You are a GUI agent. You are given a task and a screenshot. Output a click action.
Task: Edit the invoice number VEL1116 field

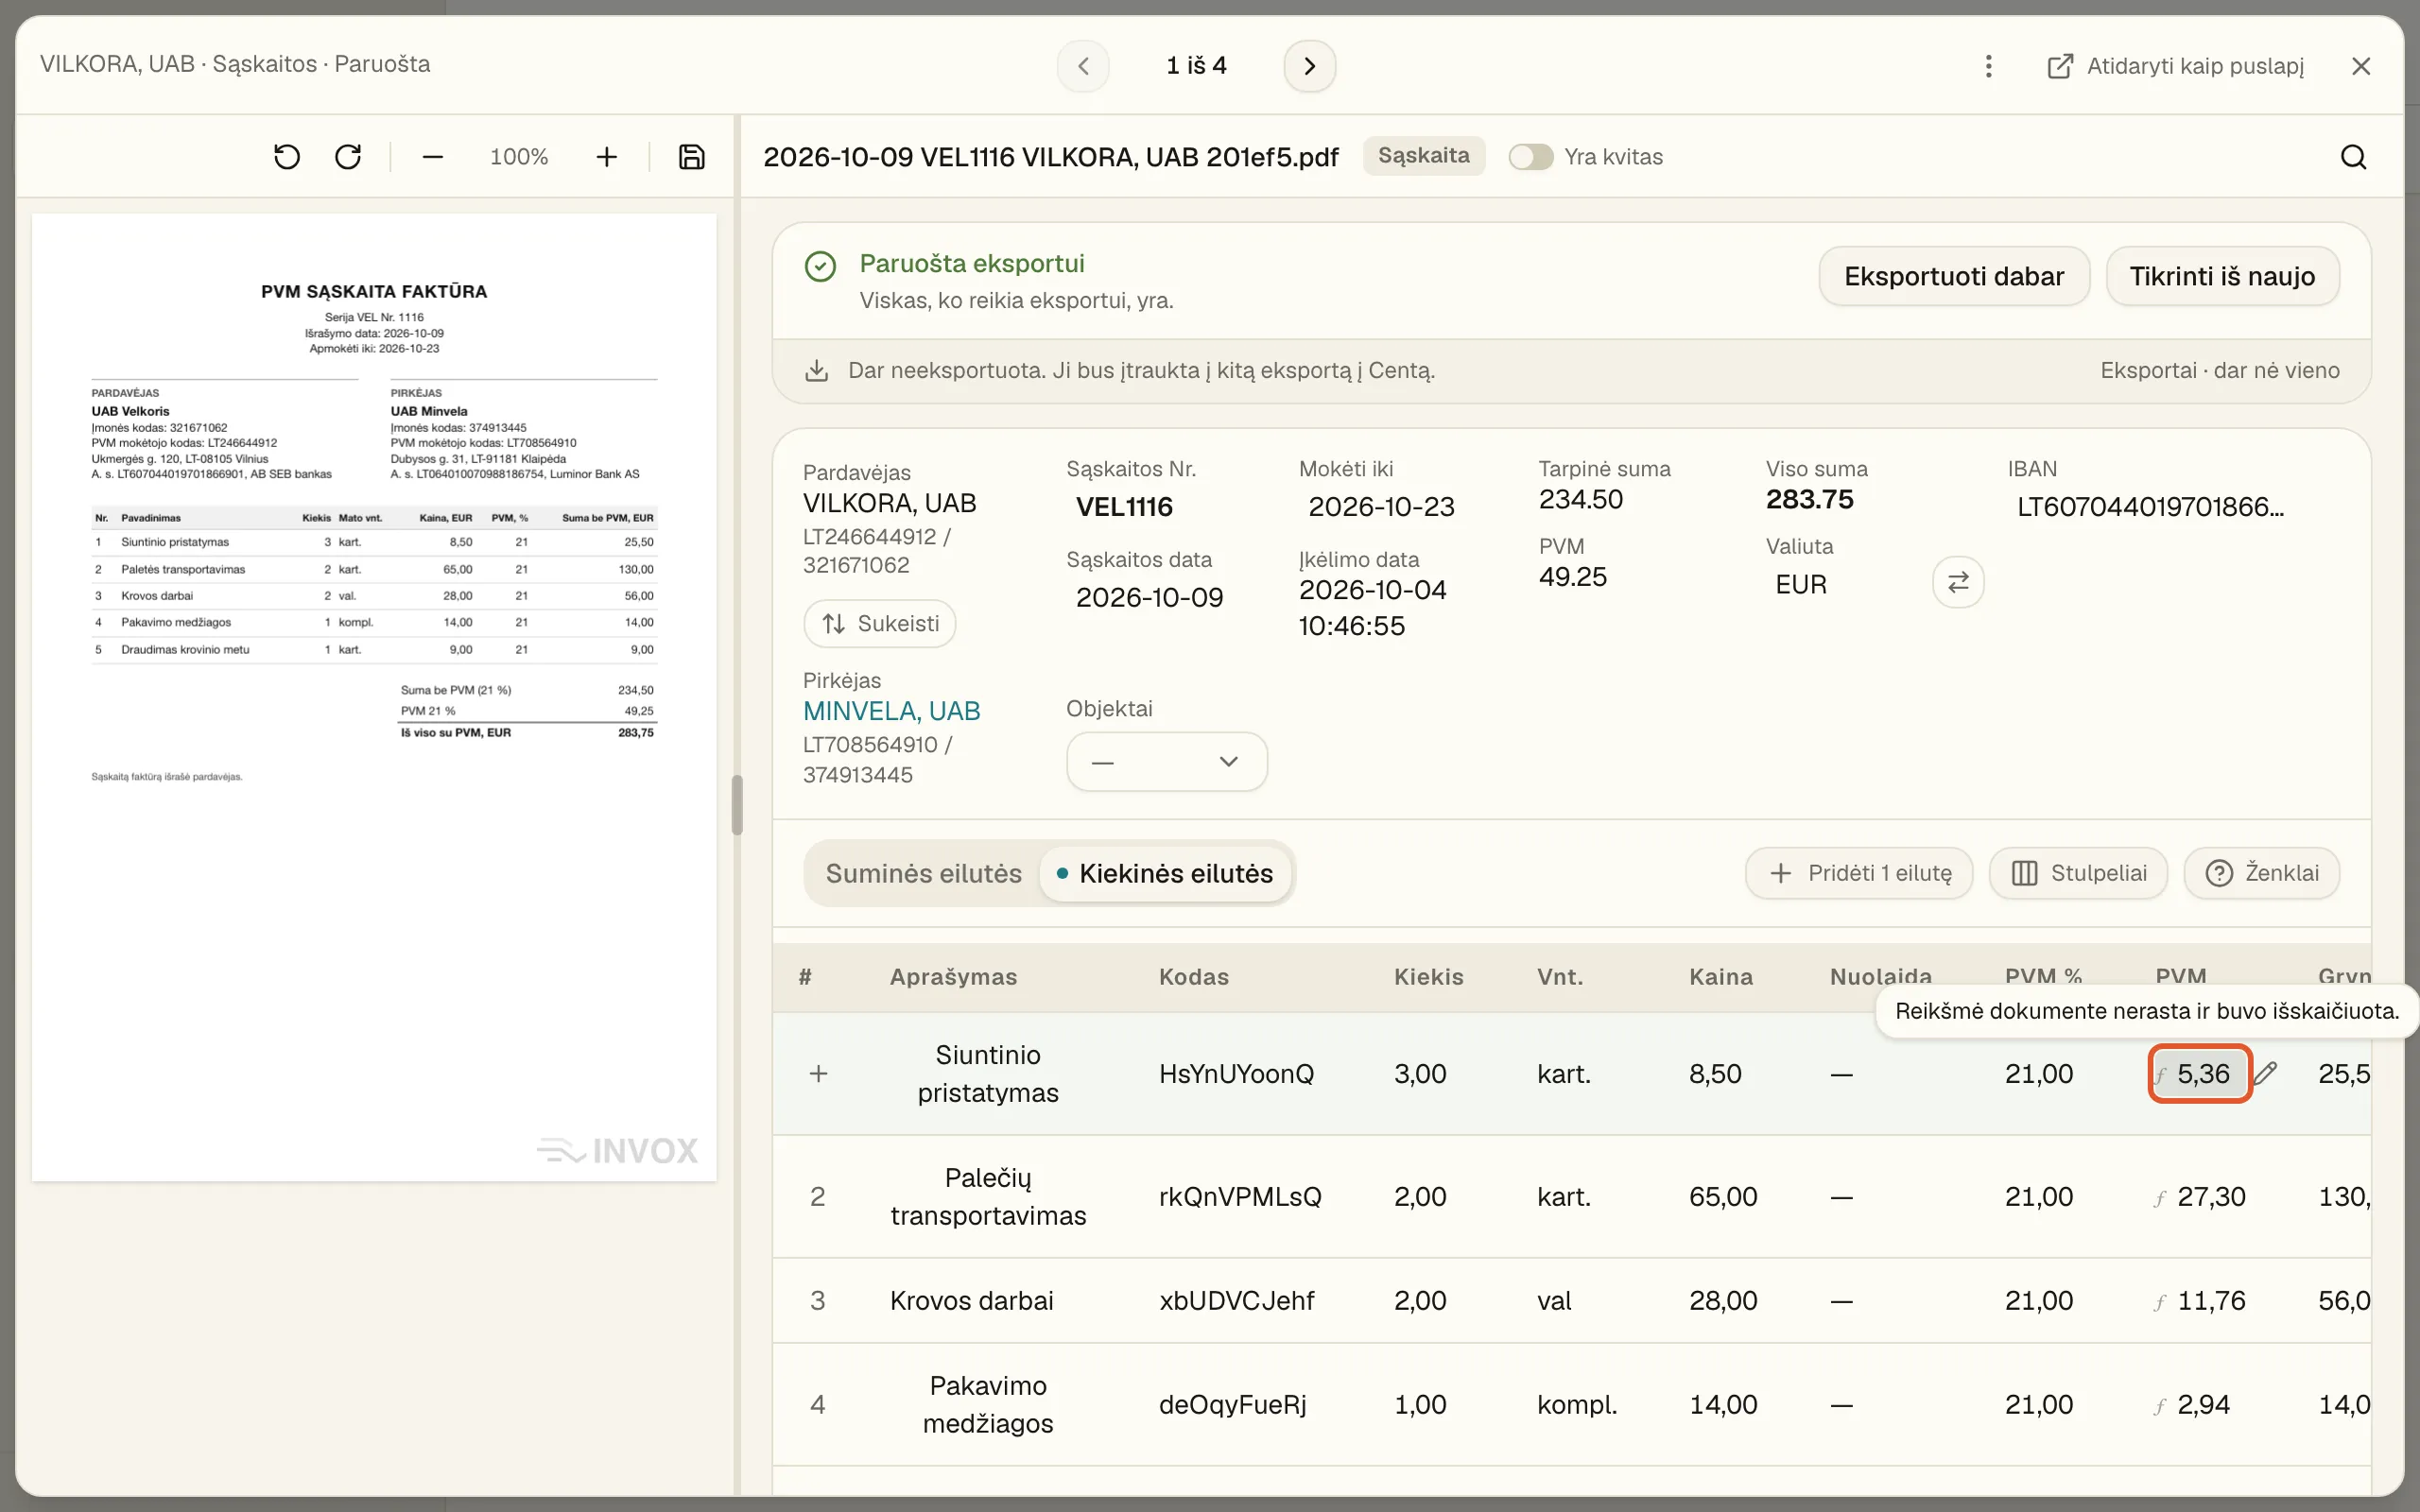tap(1124, 507)
